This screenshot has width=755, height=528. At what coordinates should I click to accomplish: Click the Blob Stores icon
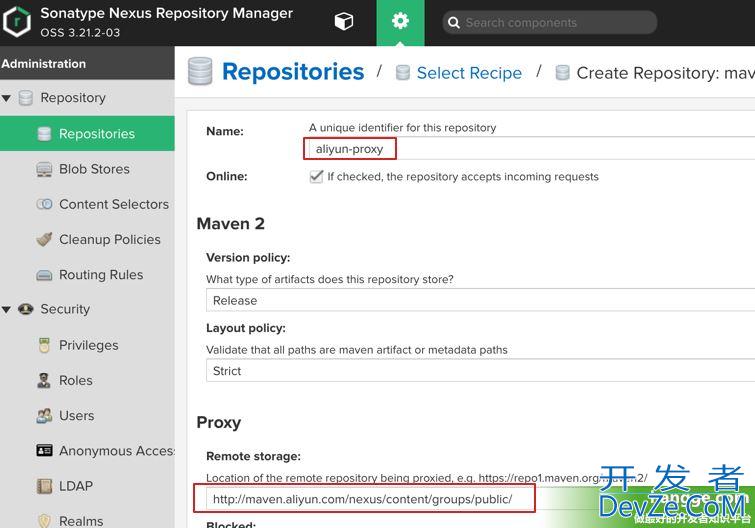click(x=44, y=169)
